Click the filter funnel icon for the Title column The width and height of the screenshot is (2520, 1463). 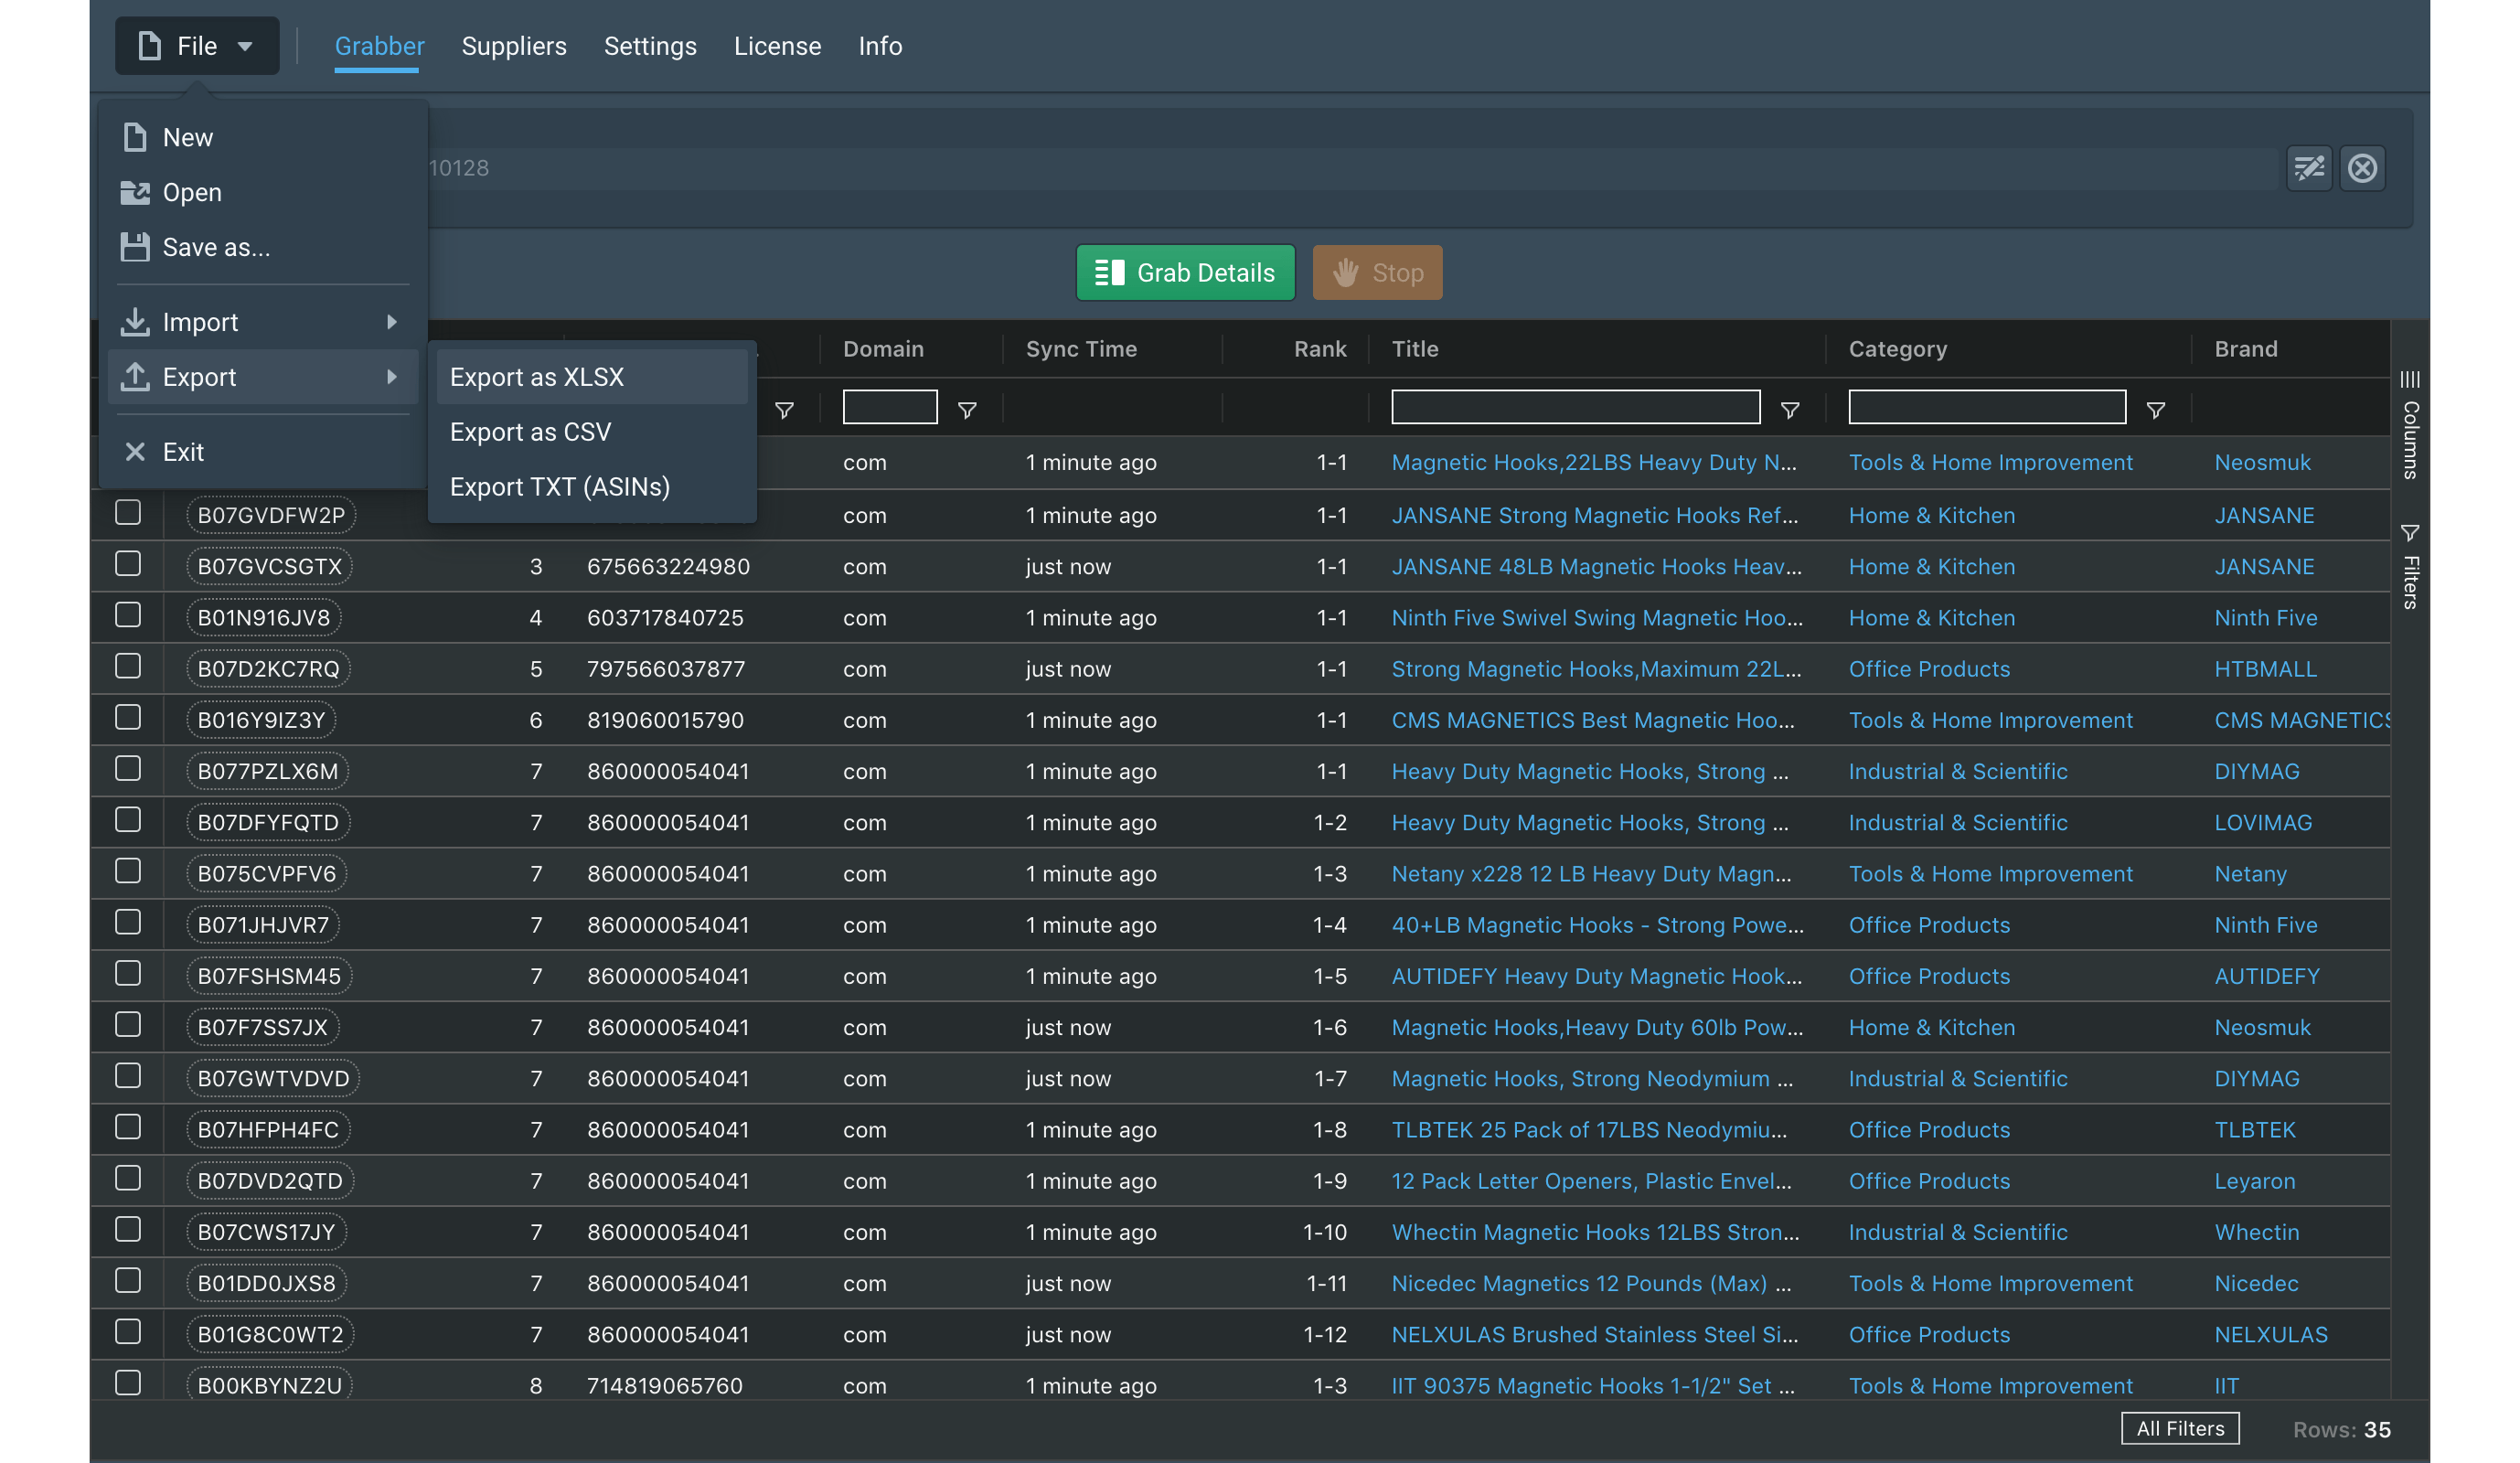[1790, 410]
